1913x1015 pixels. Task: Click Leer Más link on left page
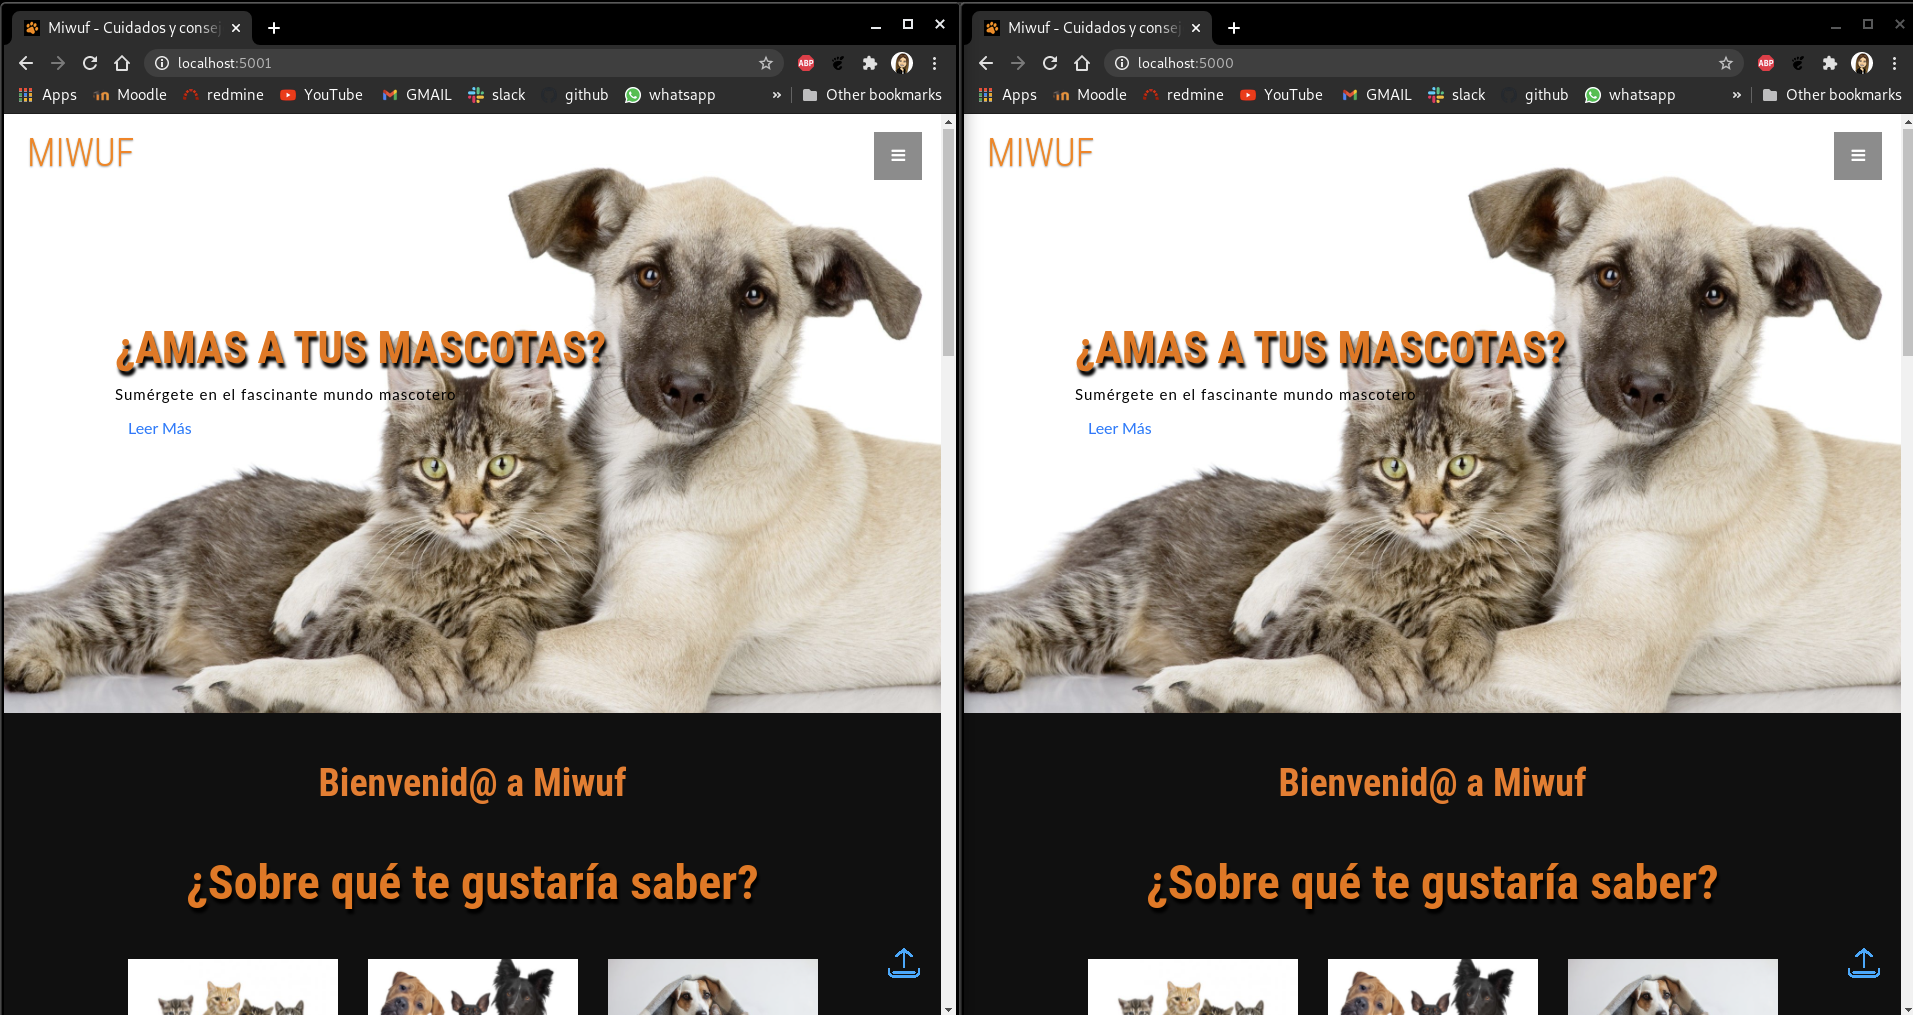[x=159, y=429]
